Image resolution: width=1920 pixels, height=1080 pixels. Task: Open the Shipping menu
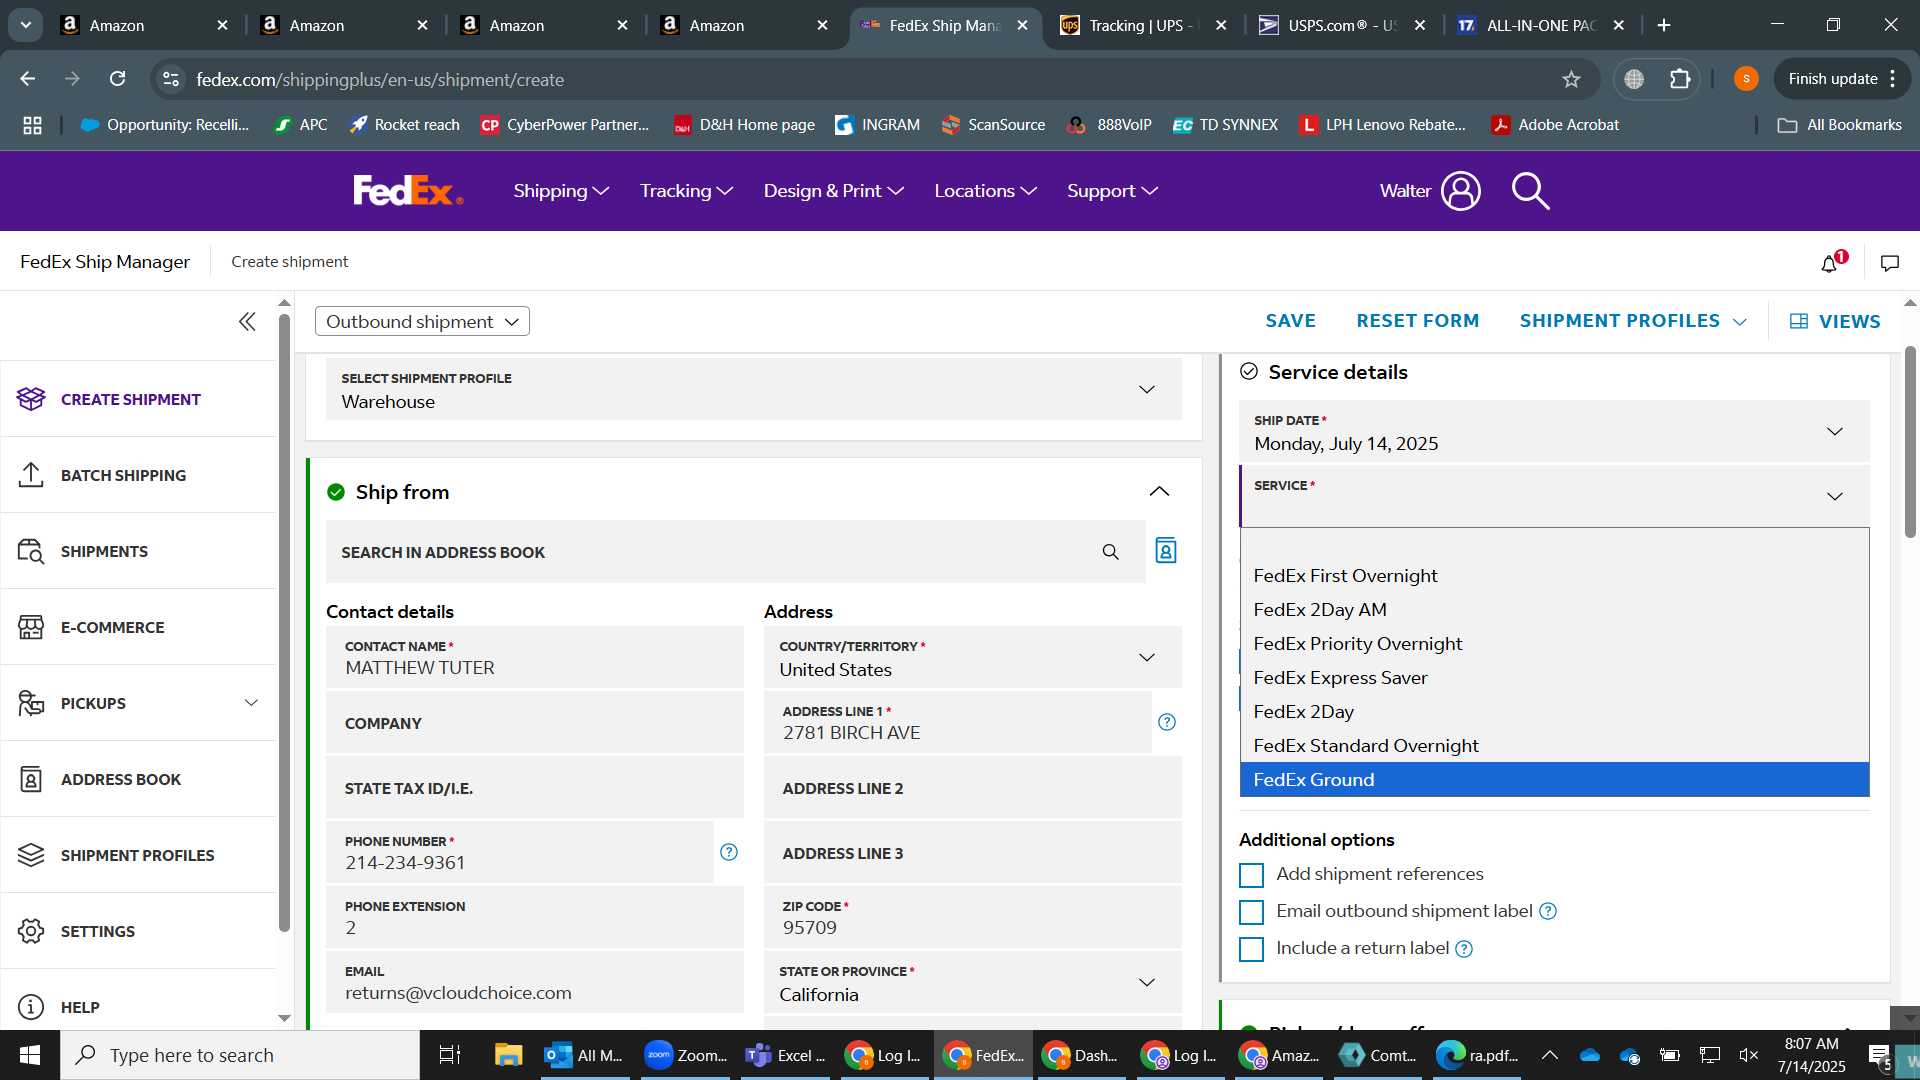pyautogui.click(x=561, y=190)
